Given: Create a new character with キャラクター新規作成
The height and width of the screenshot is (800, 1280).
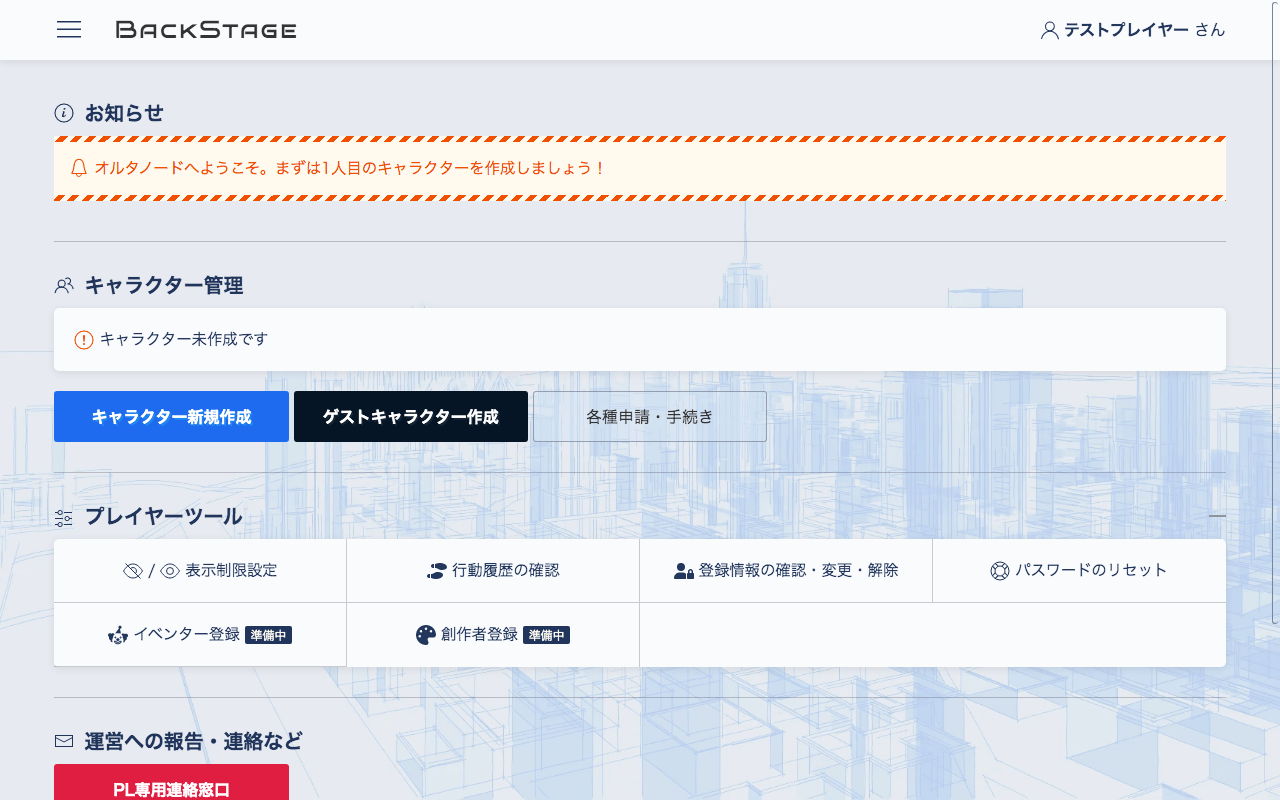Looking at the screenshot, I should click(171, 416).
